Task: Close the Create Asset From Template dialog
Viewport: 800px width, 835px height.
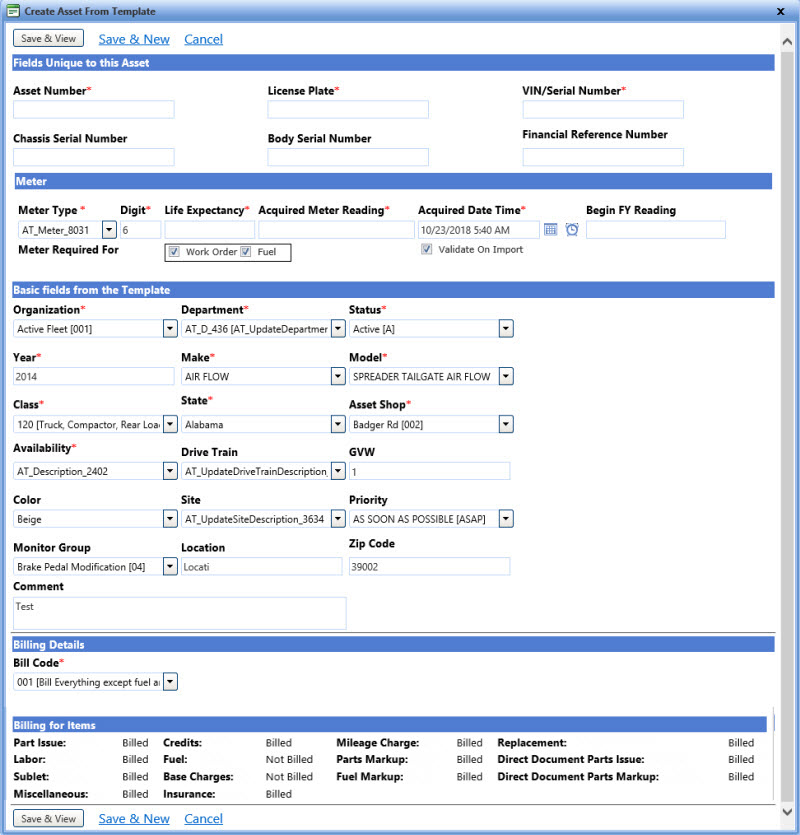Action: (780, 11)
